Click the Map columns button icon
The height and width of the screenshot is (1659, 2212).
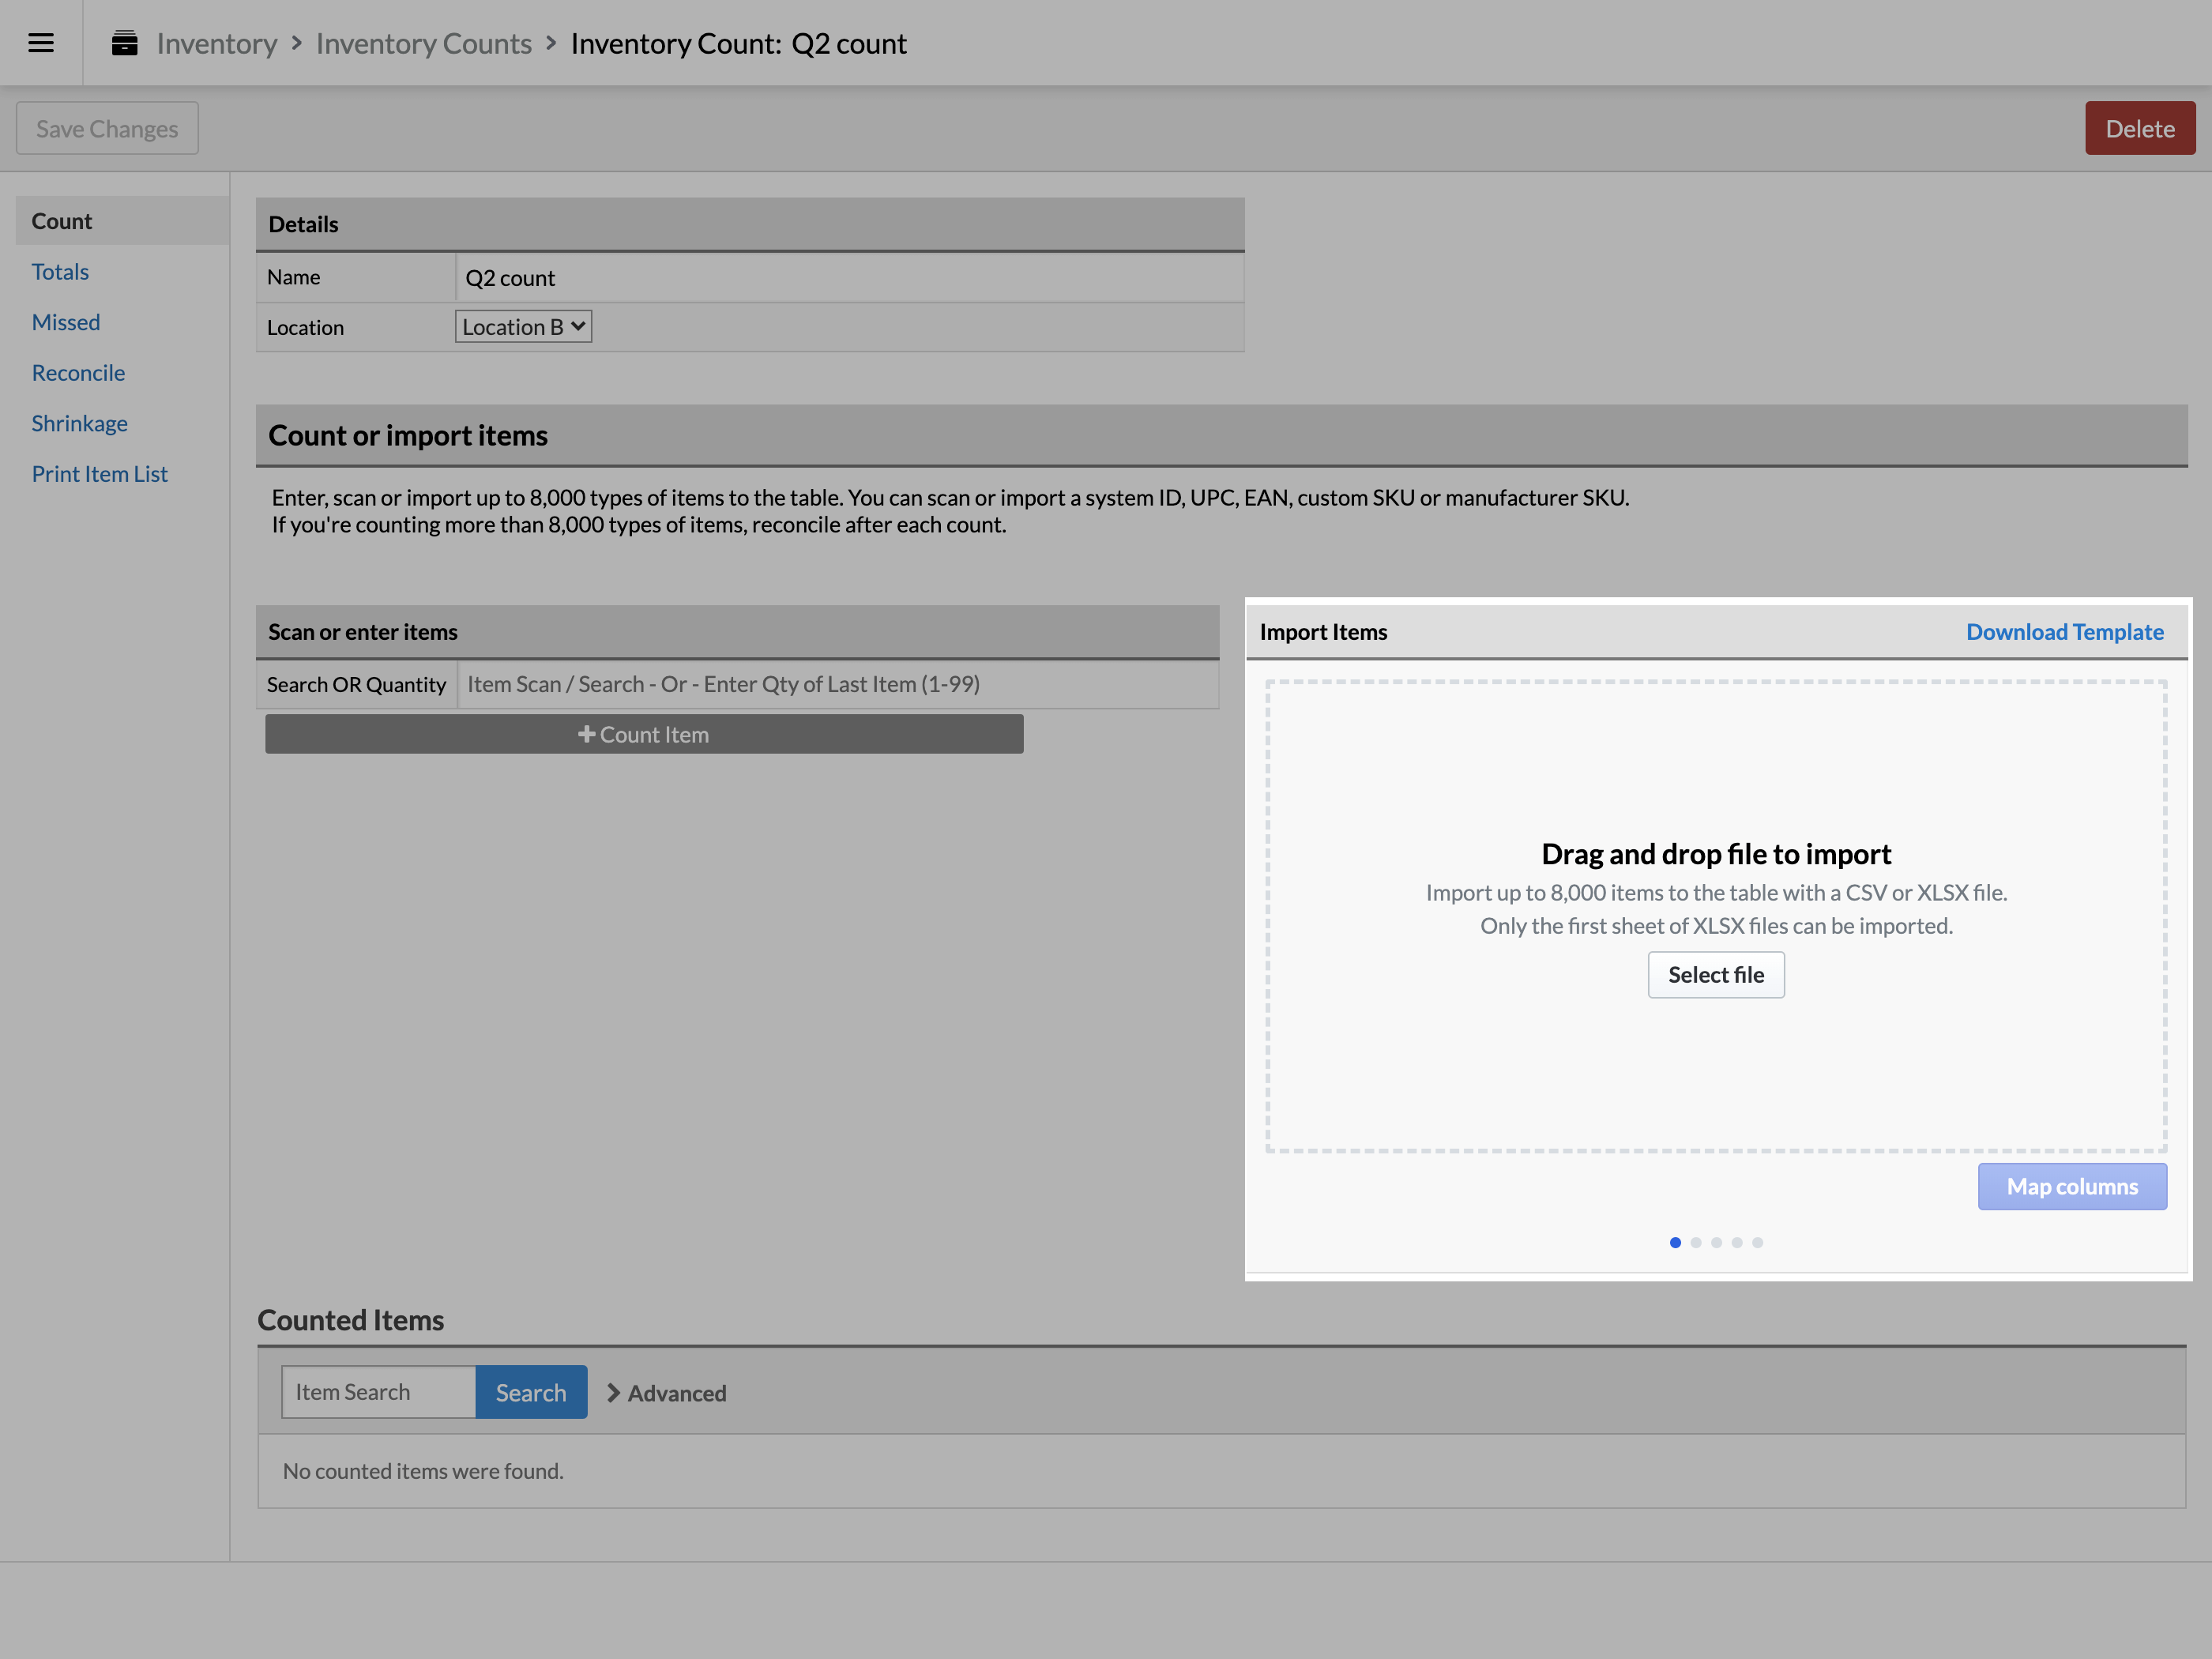[2073, 1187]
